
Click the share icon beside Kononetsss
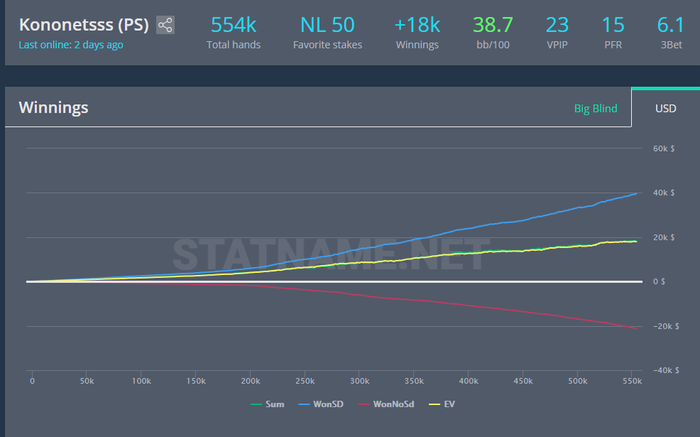pos(166,25)
